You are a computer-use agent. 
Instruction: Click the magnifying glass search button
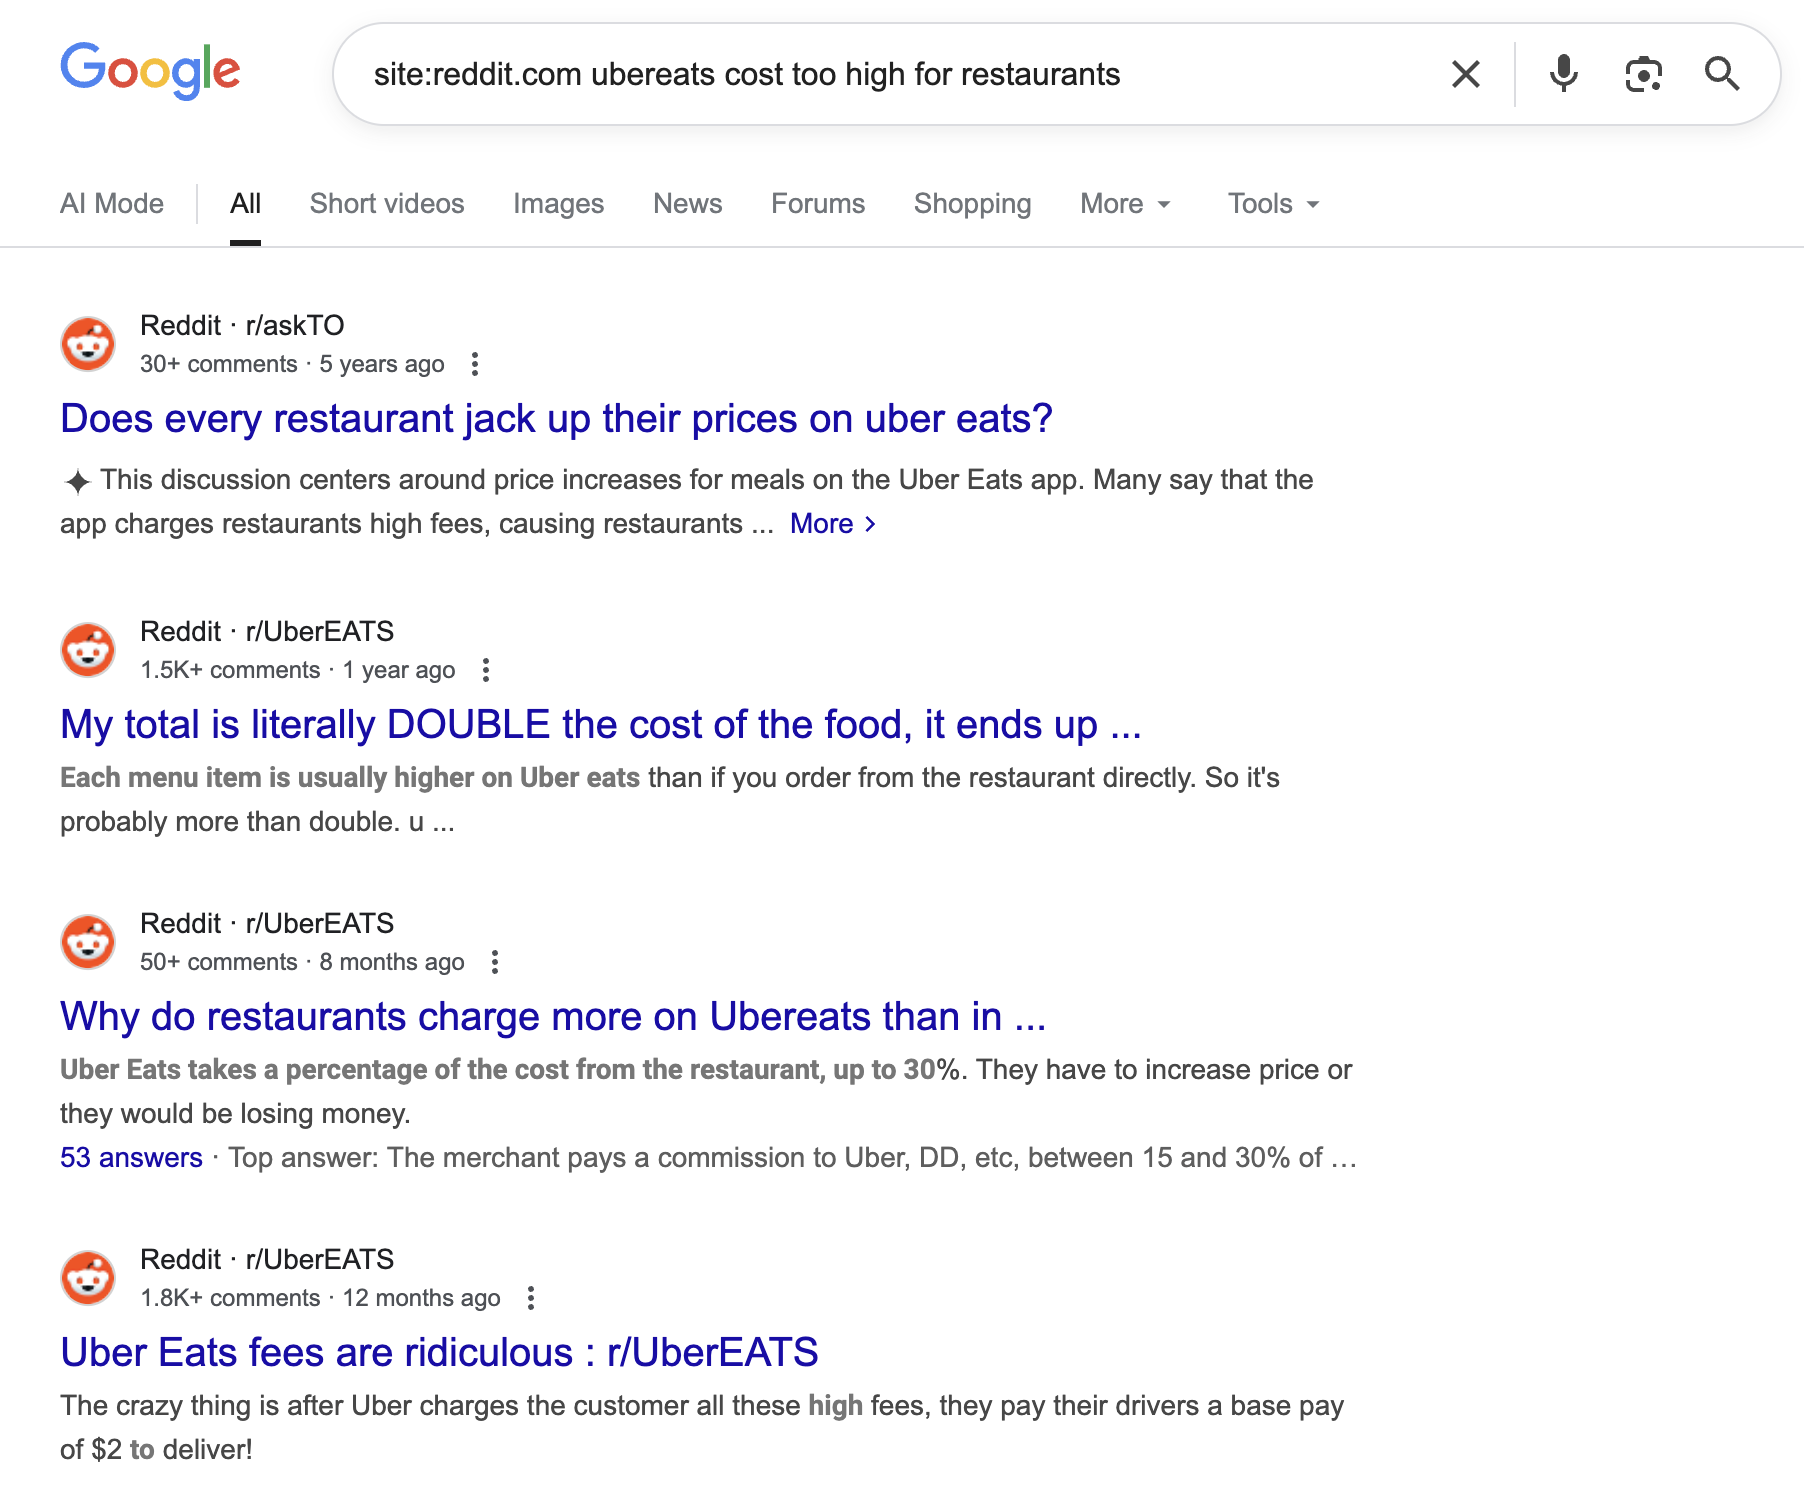click(x=1721, y=74)
